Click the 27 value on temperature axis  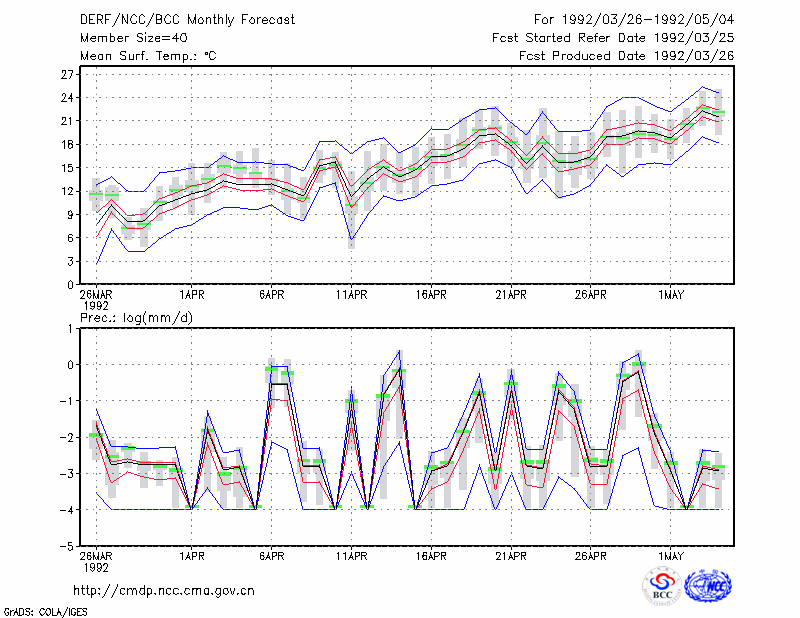point(67,75)
